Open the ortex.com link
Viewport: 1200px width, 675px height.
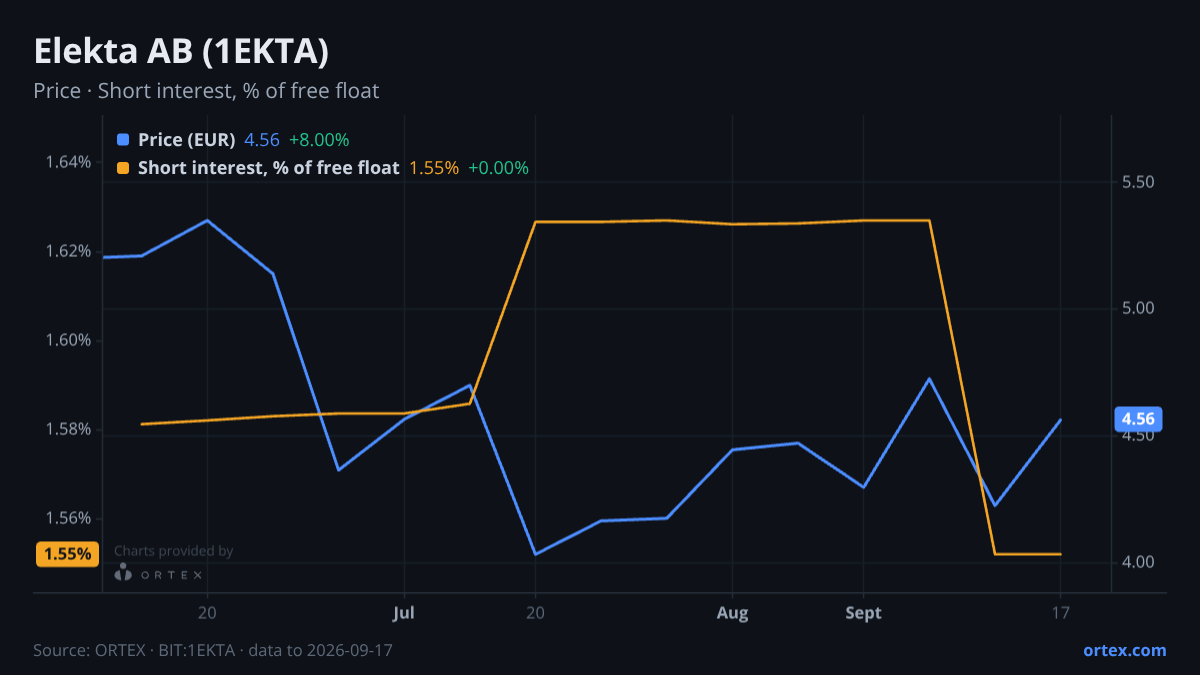[1124, 650]
